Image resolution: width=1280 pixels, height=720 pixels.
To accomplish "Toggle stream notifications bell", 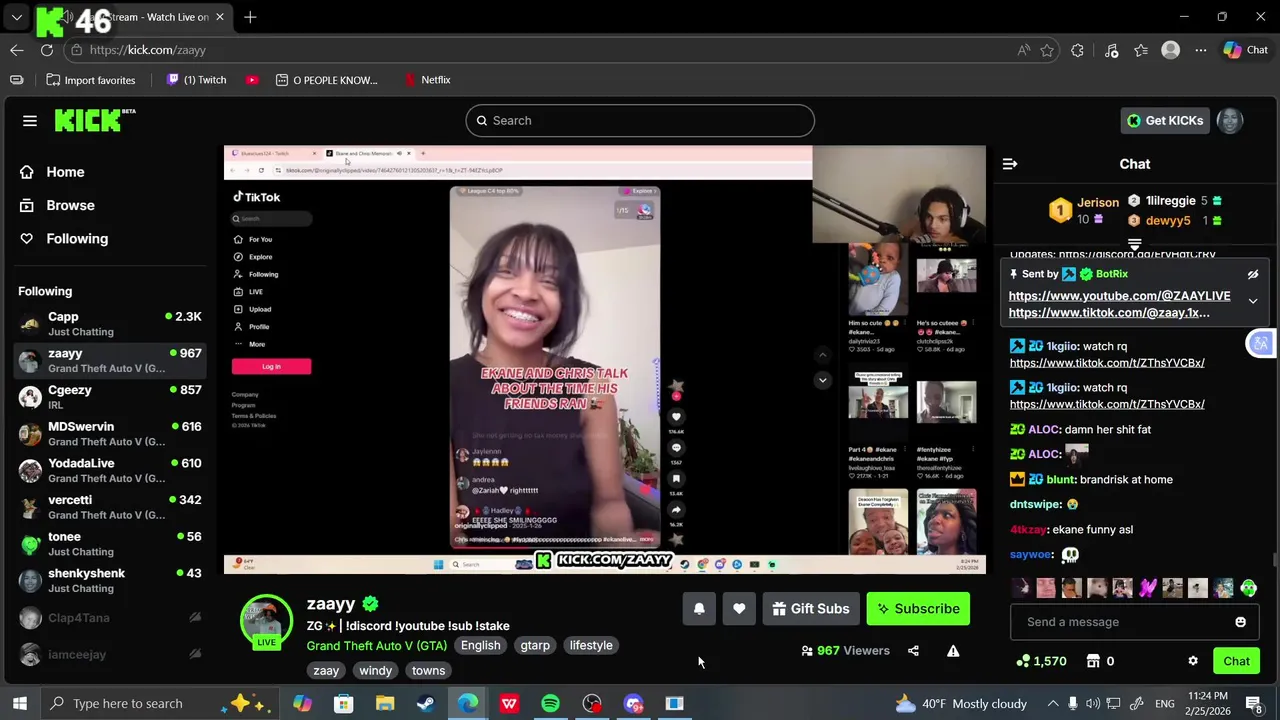I will point(699,608).
